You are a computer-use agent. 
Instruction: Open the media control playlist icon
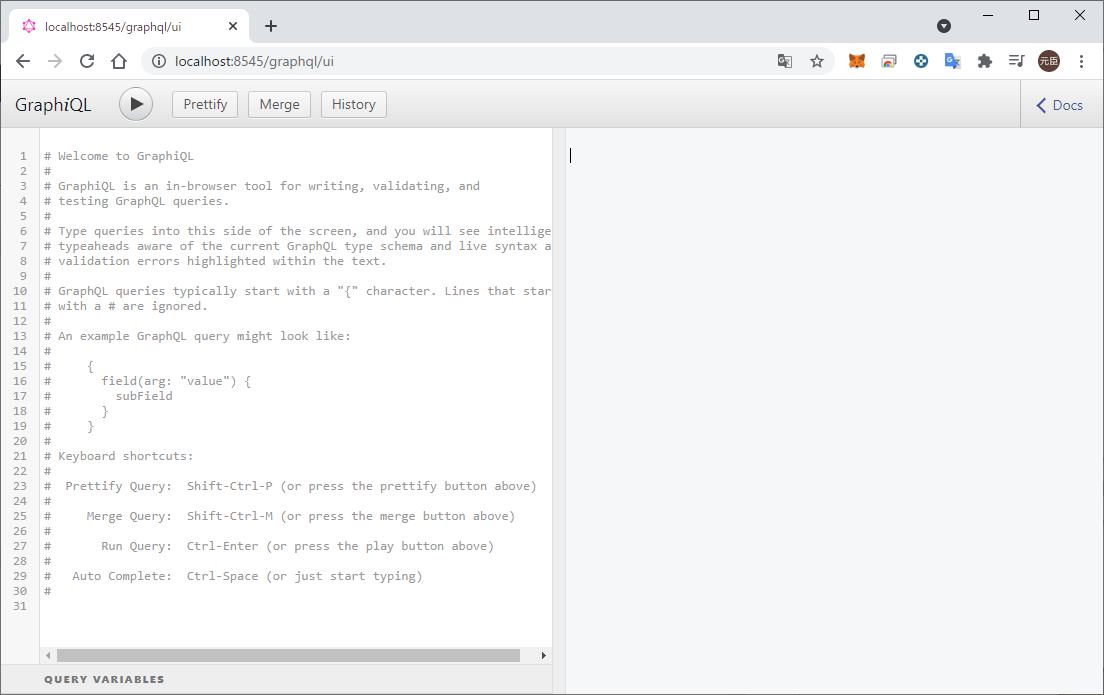coord(1016,61)
